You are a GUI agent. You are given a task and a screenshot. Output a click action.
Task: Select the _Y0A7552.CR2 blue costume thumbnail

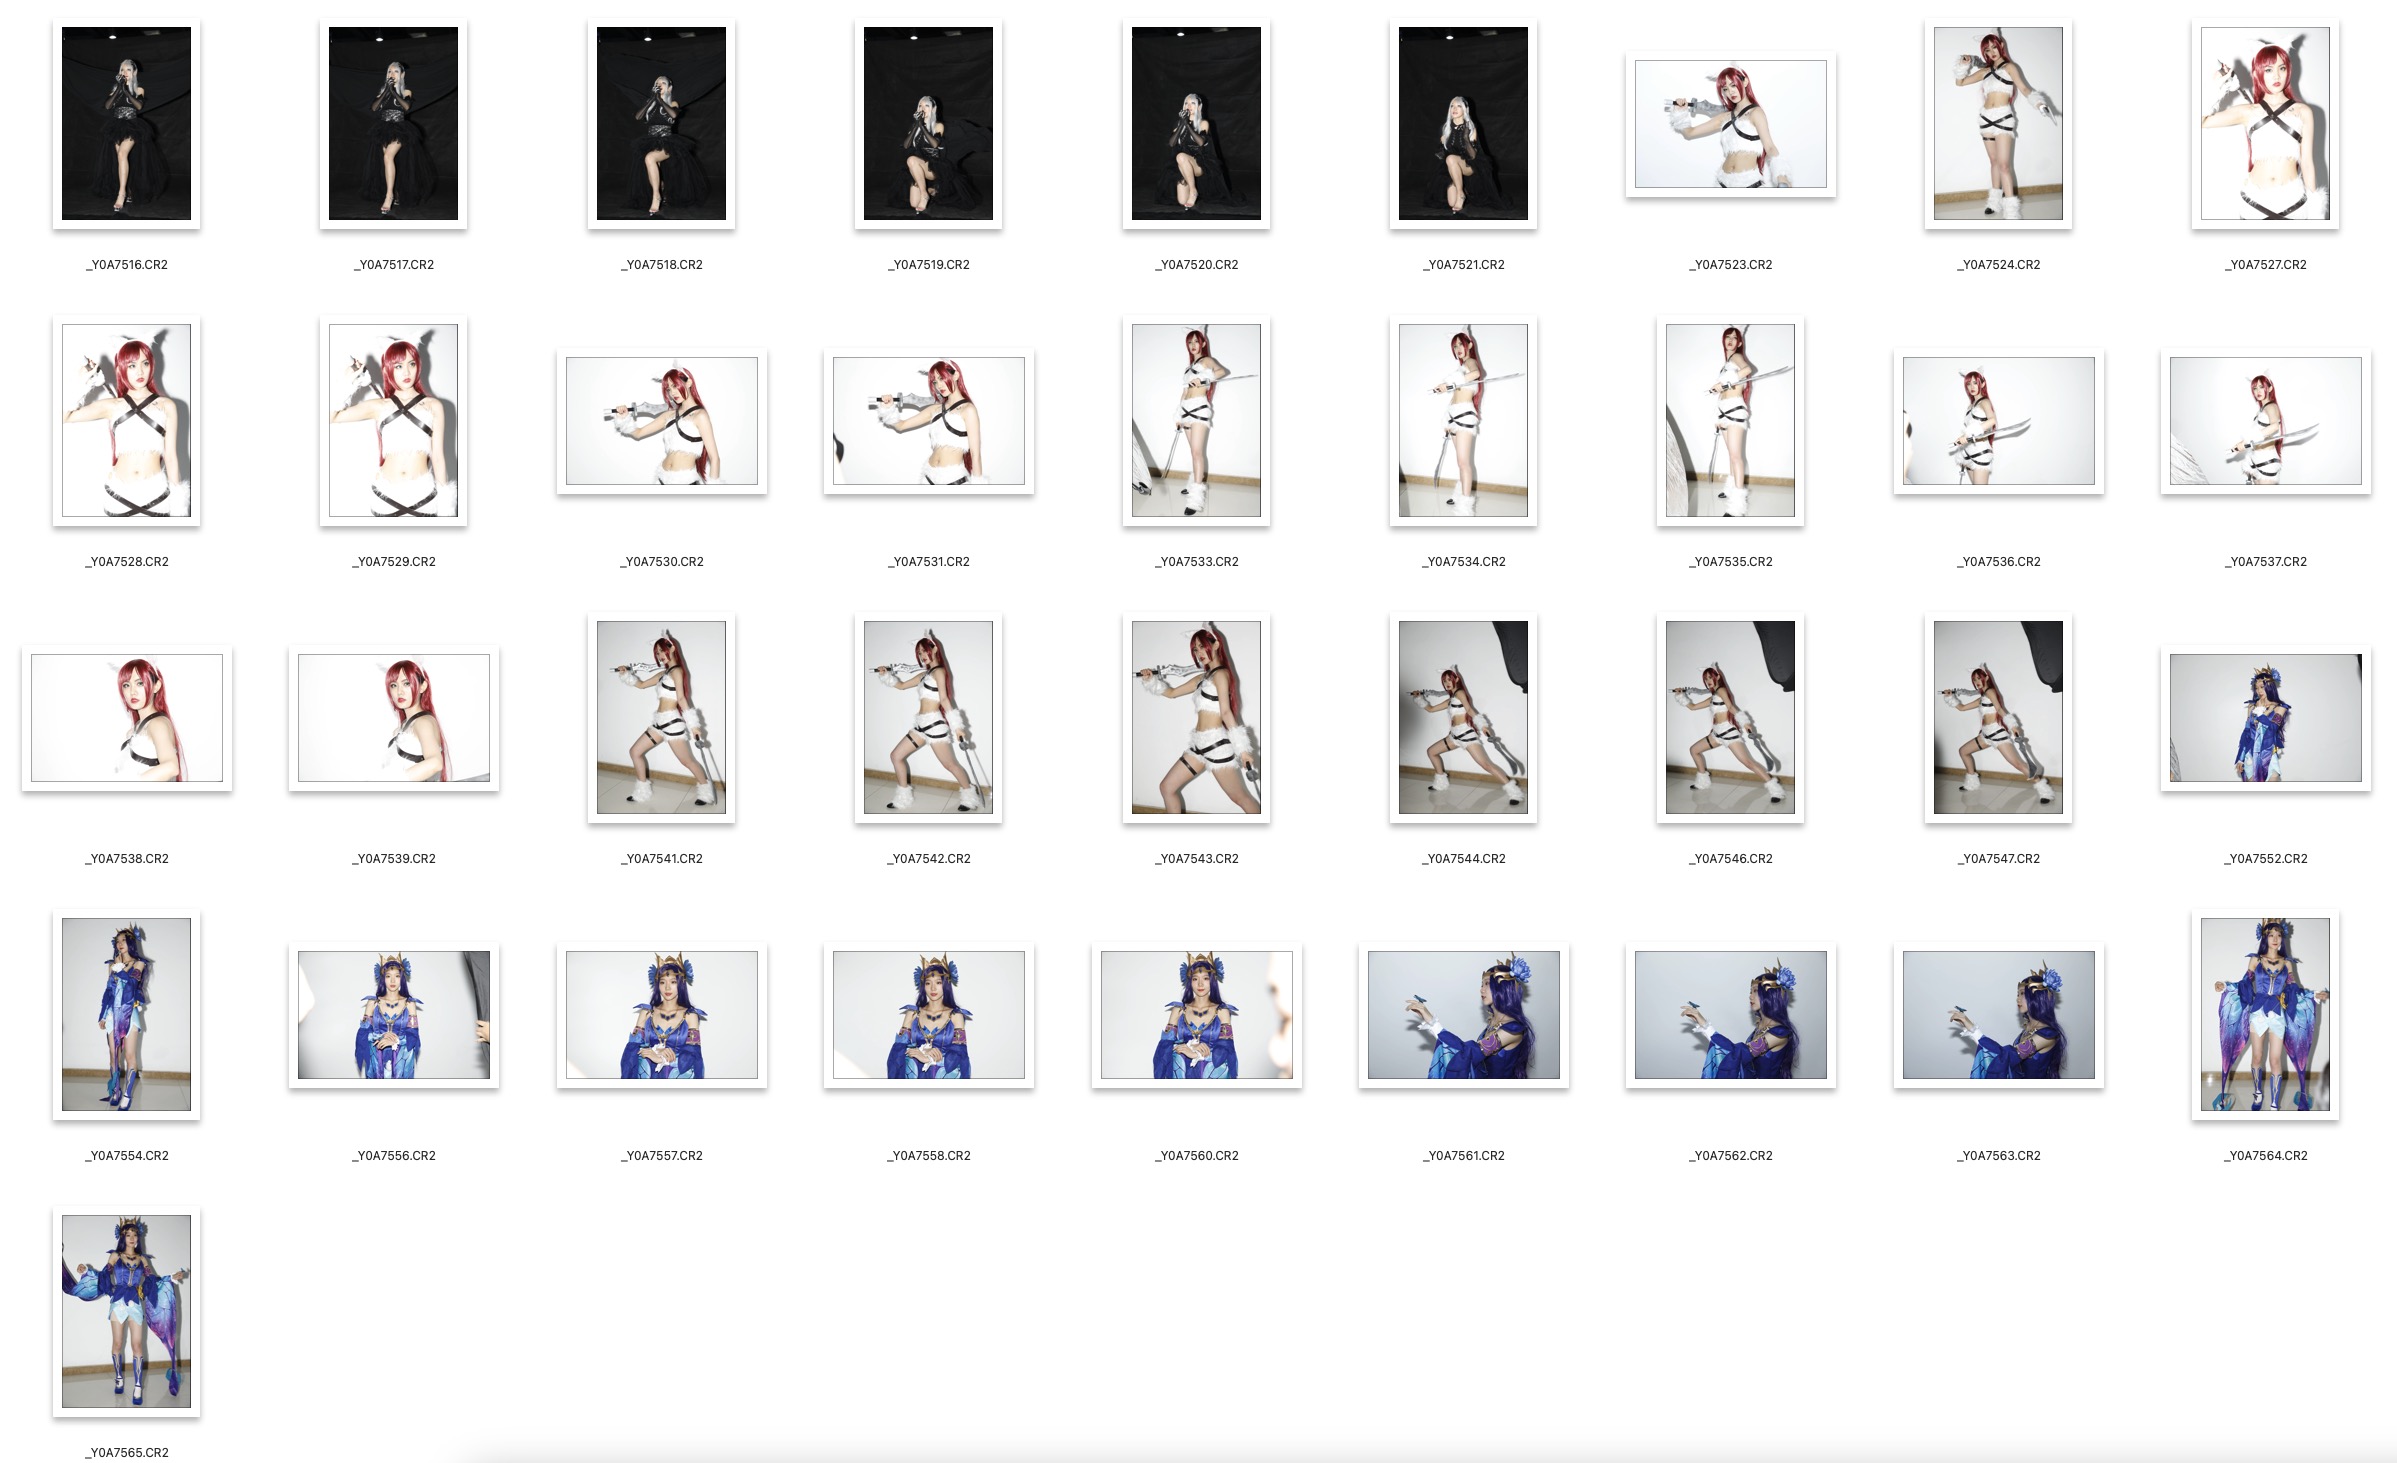coord(2265,717)
